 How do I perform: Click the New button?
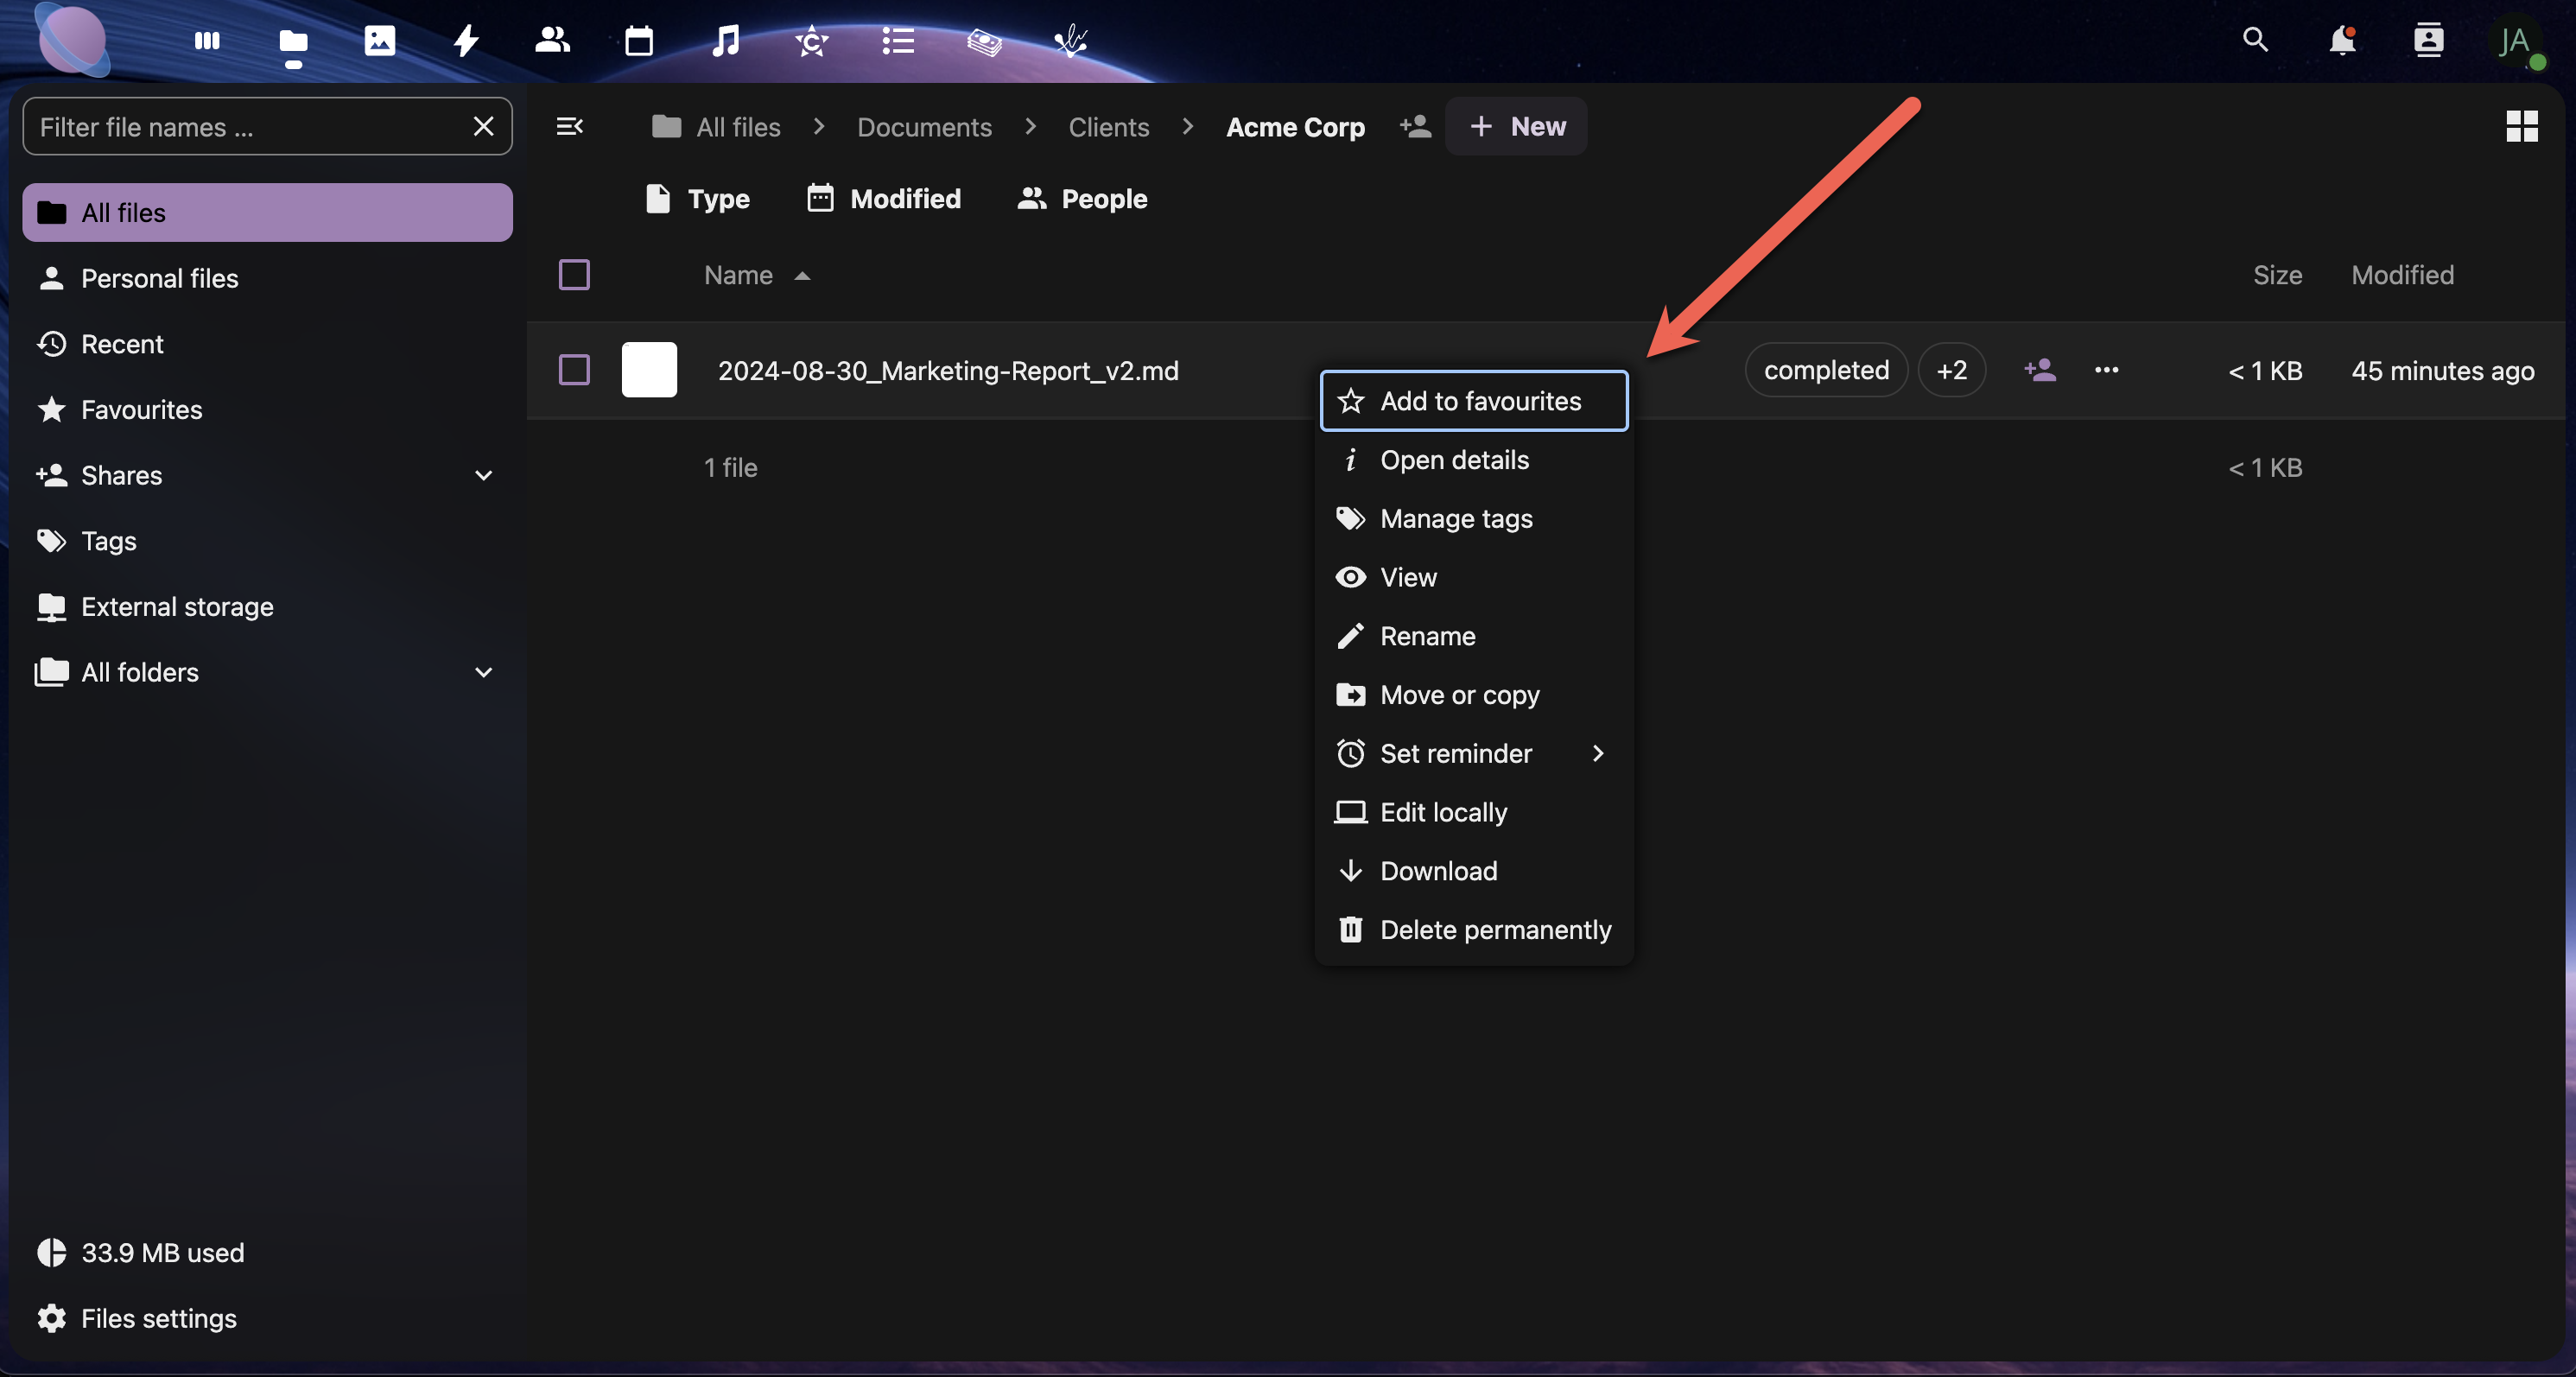[x=1516, y=126]
